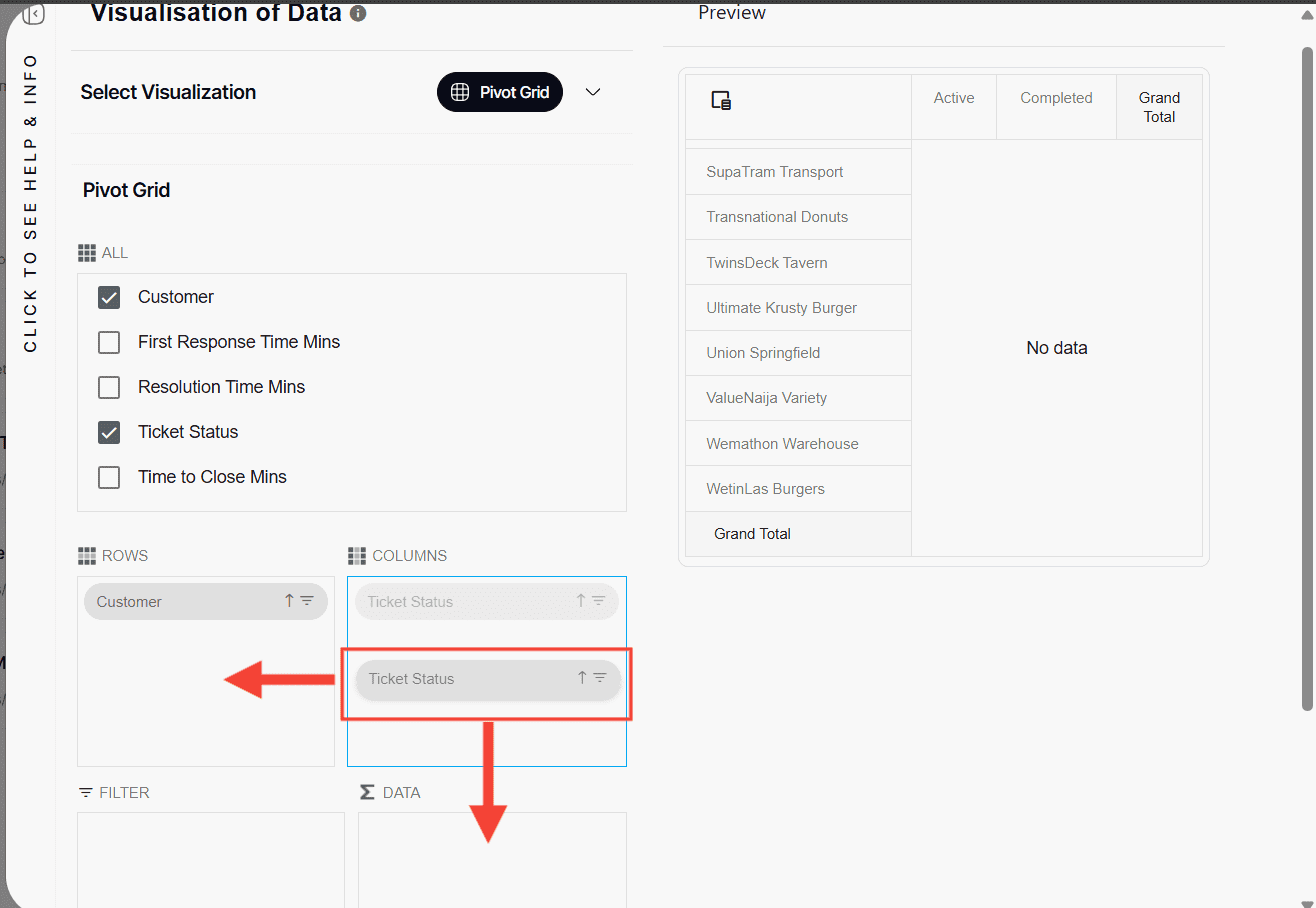This screenshot has width=1316, height=908.
Task: Select WetinLas Burgers row
Action: pyautogui.click(x=798, y=489)
